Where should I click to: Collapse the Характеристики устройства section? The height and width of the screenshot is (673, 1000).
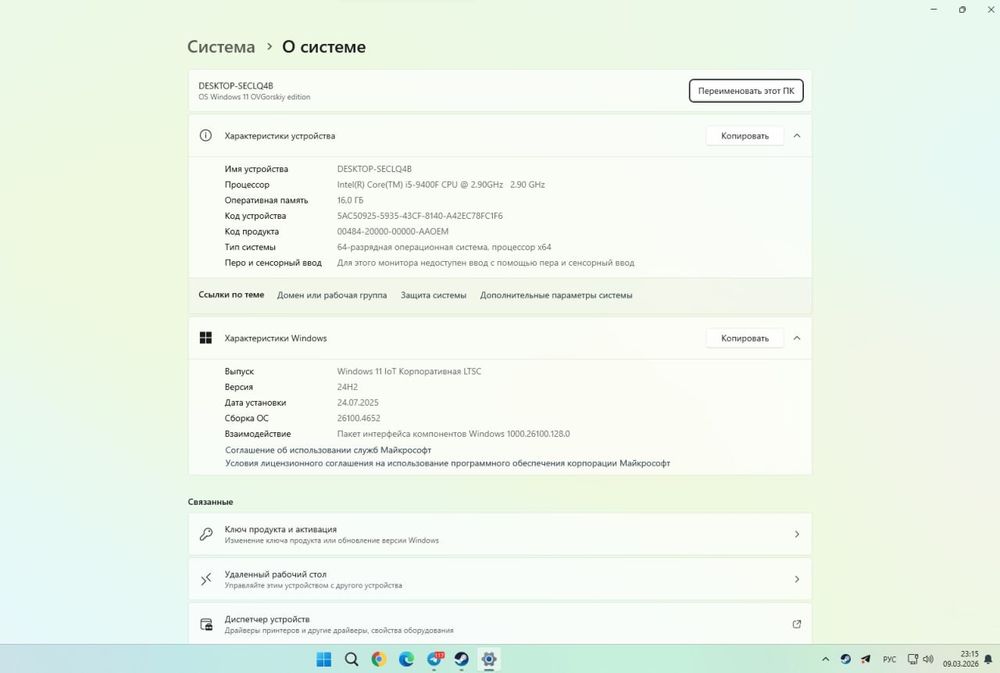797,136
